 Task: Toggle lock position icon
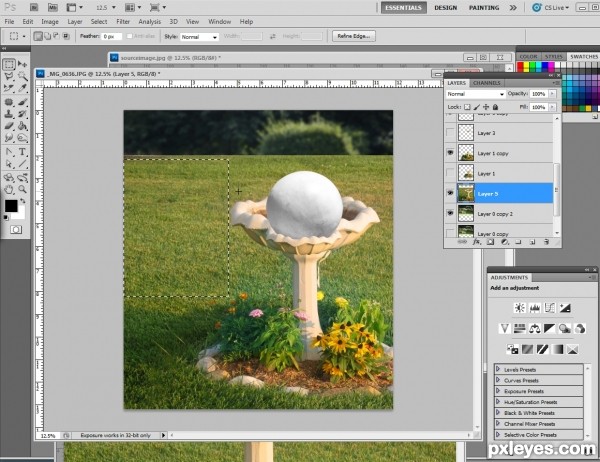point(486,107)
